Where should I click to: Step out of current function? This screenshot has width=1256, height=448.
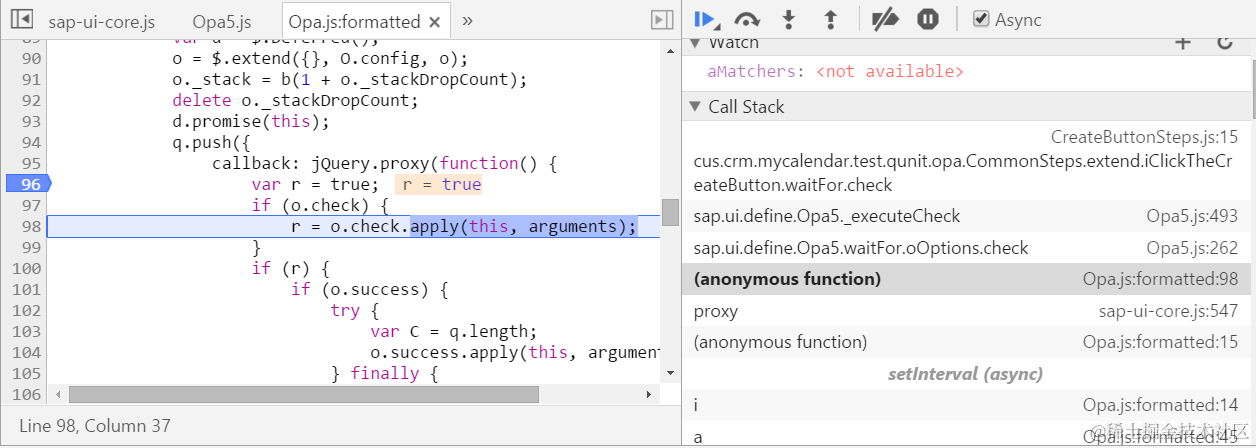pyautogui.click(x=829, y=19)
